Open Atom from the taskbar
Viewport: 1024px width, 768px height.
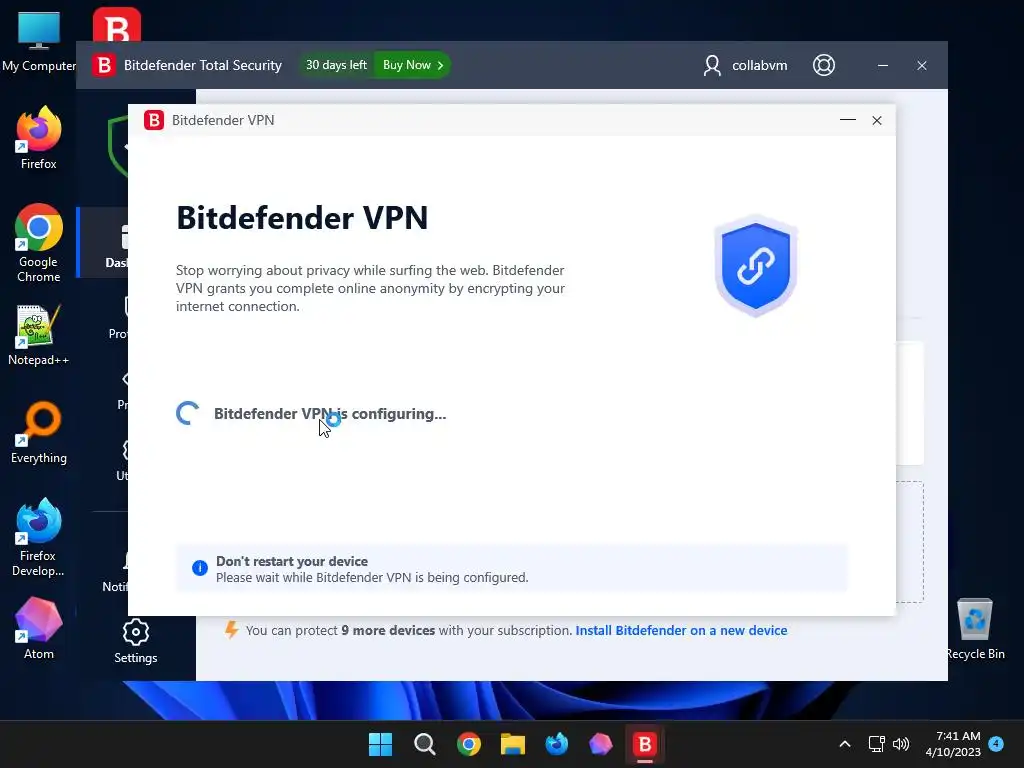pos(600,744)
